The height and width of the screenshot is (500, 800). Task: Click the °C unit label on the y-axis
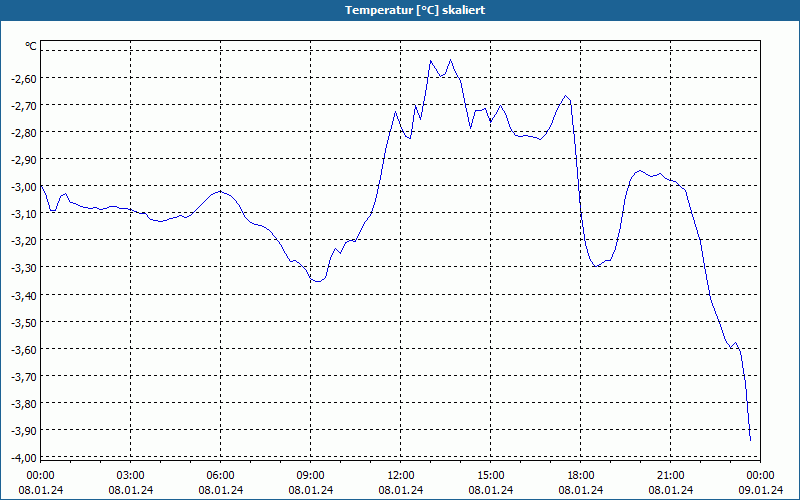tap(31, 46)
